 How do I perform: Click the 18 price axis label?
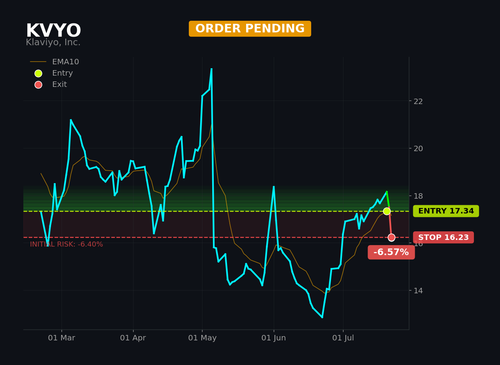tap(418, 196)
